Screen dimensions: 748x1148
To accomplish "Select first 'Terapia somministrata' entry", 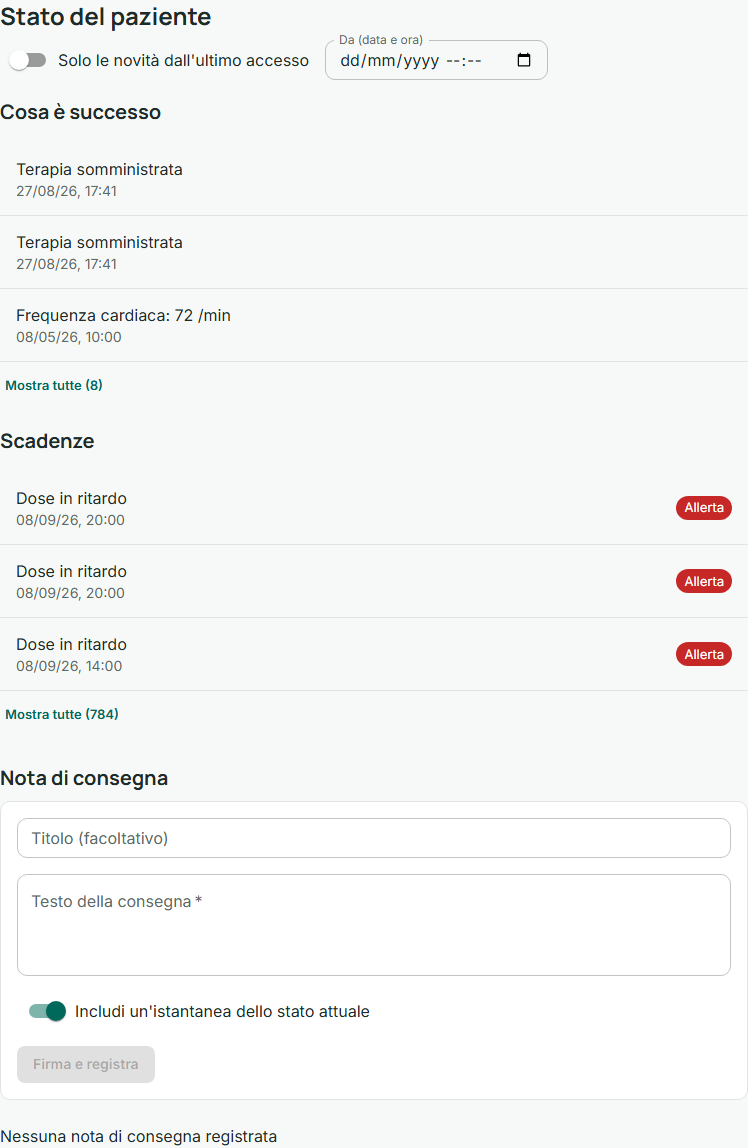I will 374,179.
